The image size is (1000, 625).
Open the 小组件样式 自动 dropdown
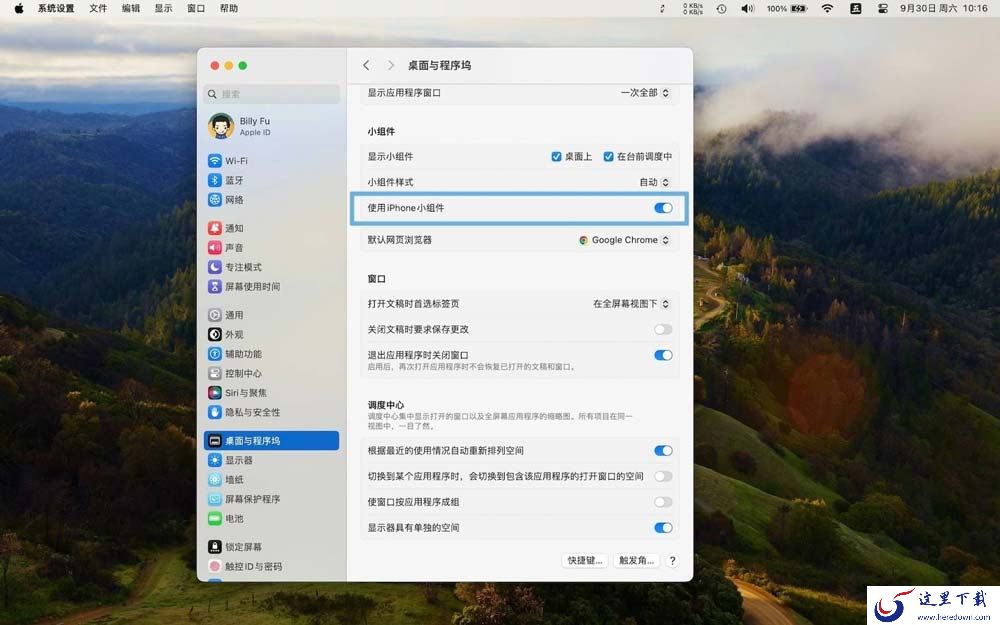(654, 182)
